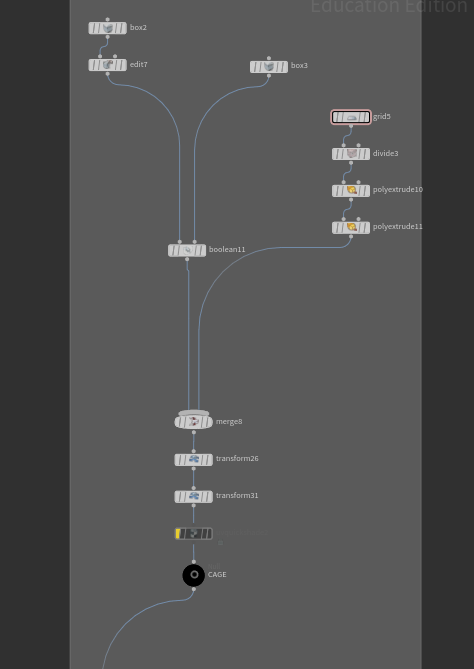The width and height of the screenshot is (474, 669).
Task: Select the merge8 node icon
Action: (x=193, y=422)
